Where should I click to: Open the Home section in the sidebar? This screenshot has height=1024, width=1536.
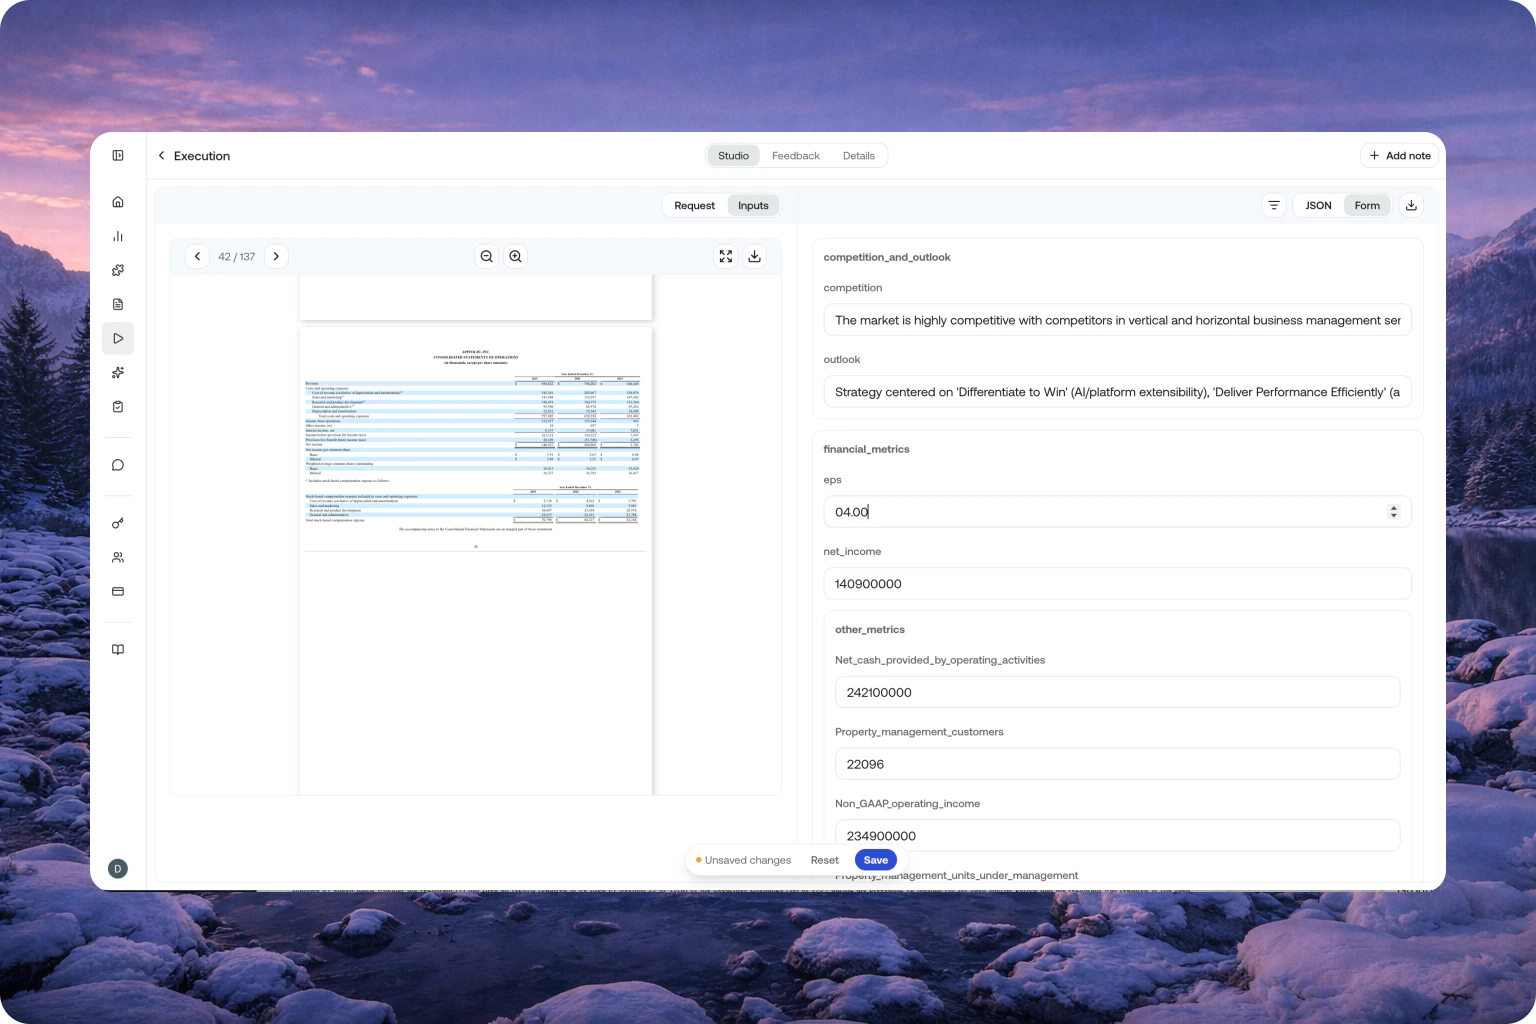click(x=118, y=201)
